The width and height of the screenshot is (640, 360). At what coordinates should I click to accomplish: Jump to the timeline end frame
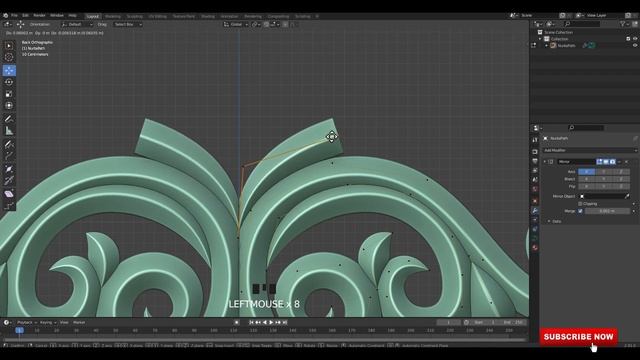point(285,322)
